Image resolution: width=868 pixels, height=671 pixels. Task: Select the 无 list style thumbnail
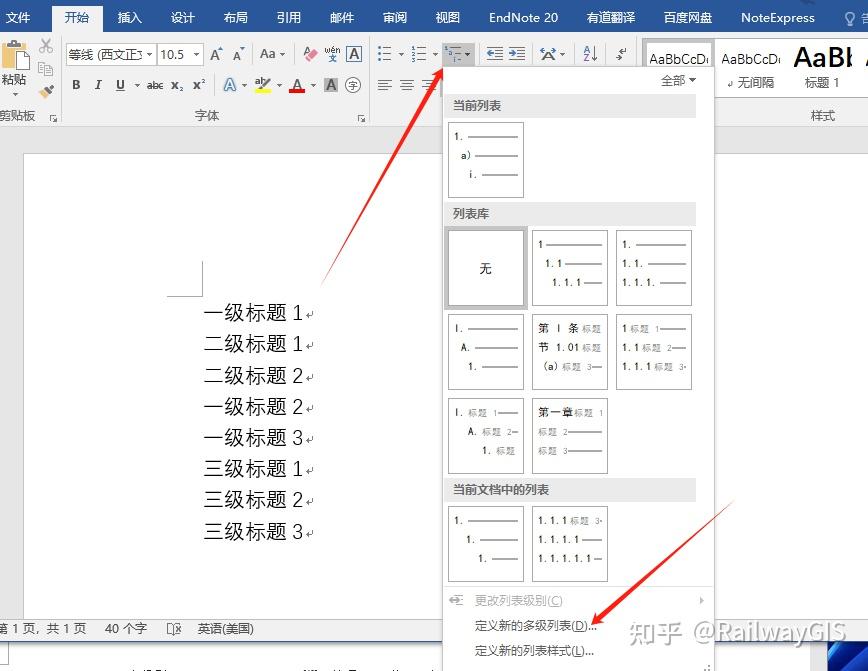pyautogui.click(x=485, y=267)
